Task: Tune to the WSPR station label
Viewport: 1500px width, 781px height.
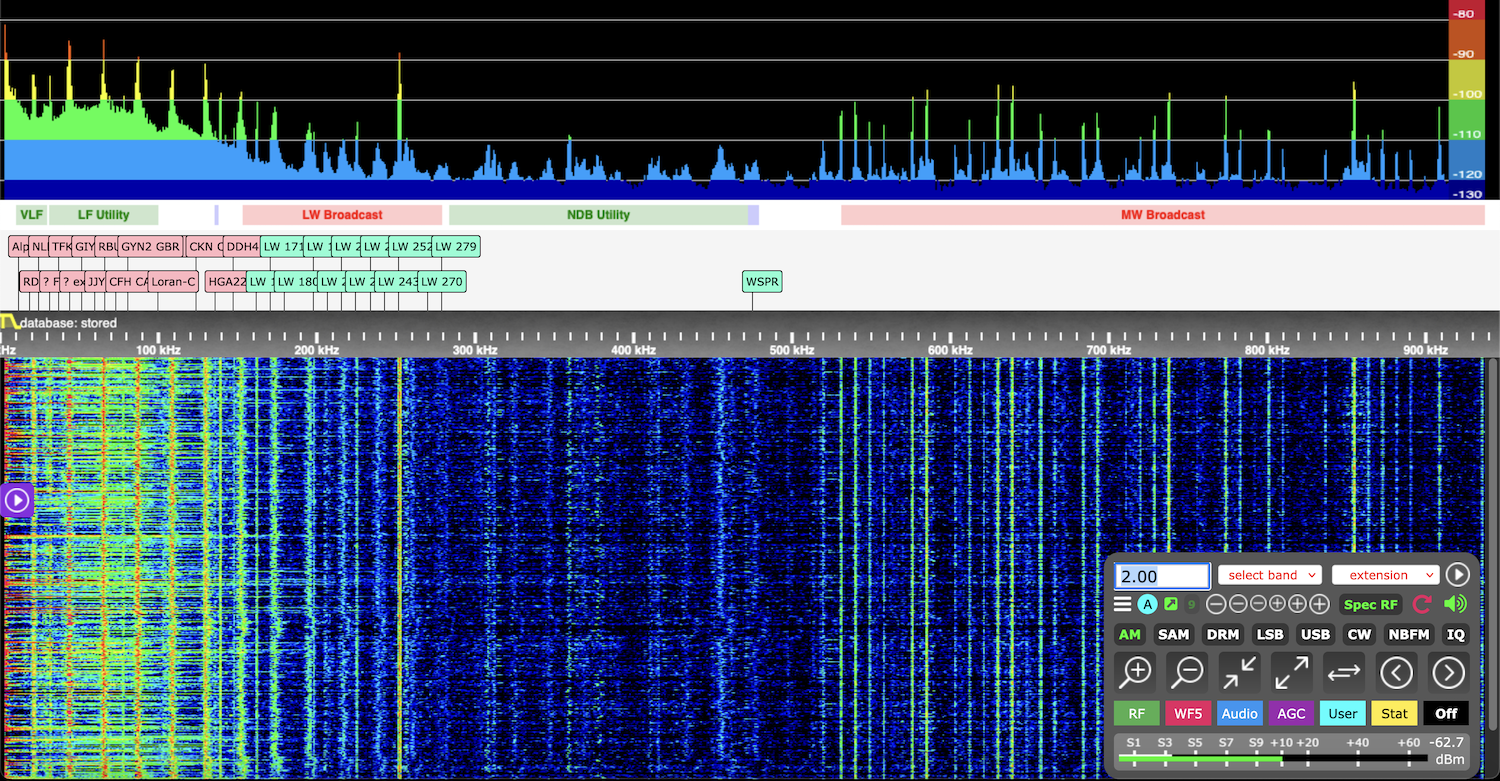Action: pyautogui.click(x=762, y=282)
